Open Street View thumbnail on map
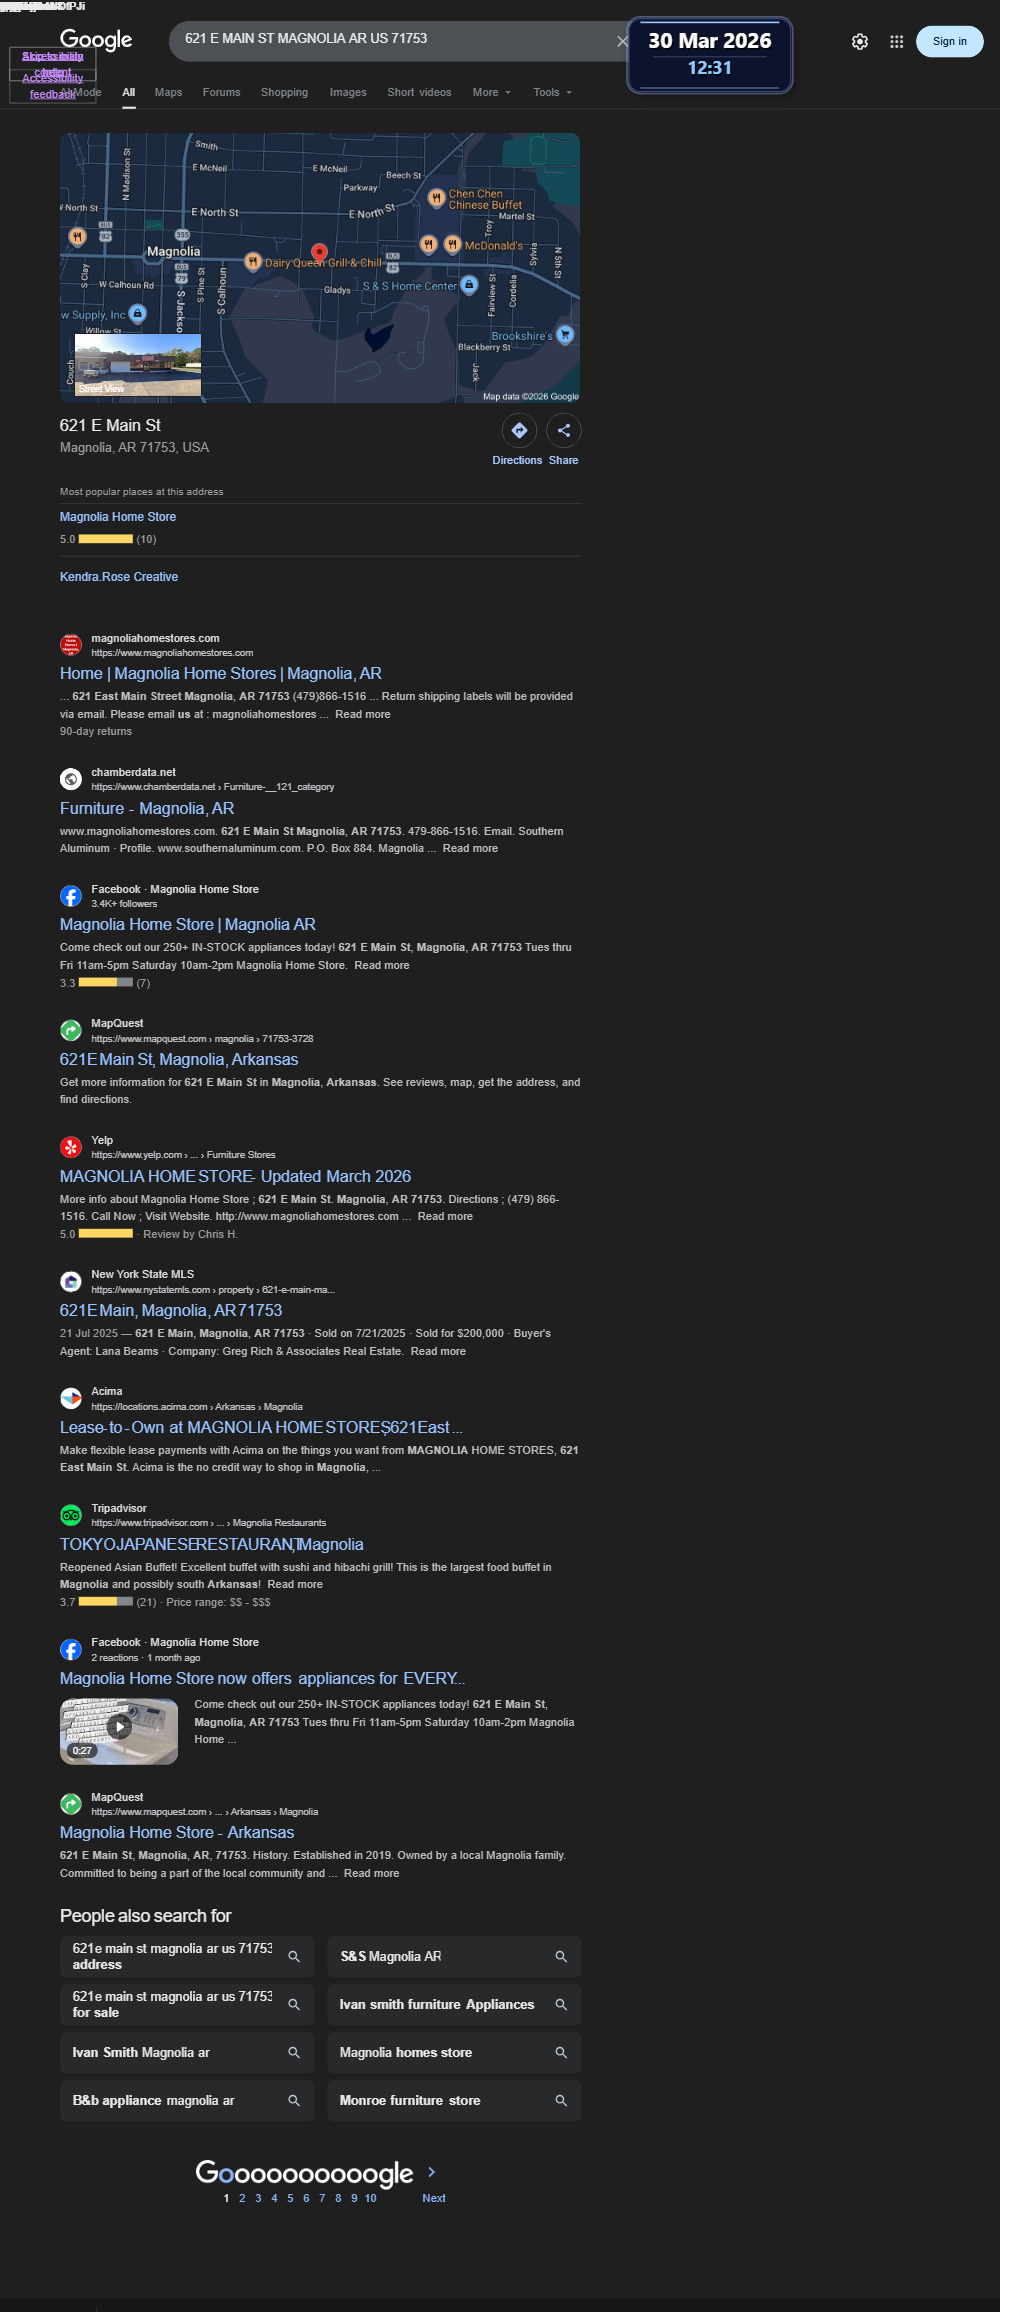Viewport: 1012px width, 2312px height. [x=138, y=365]
